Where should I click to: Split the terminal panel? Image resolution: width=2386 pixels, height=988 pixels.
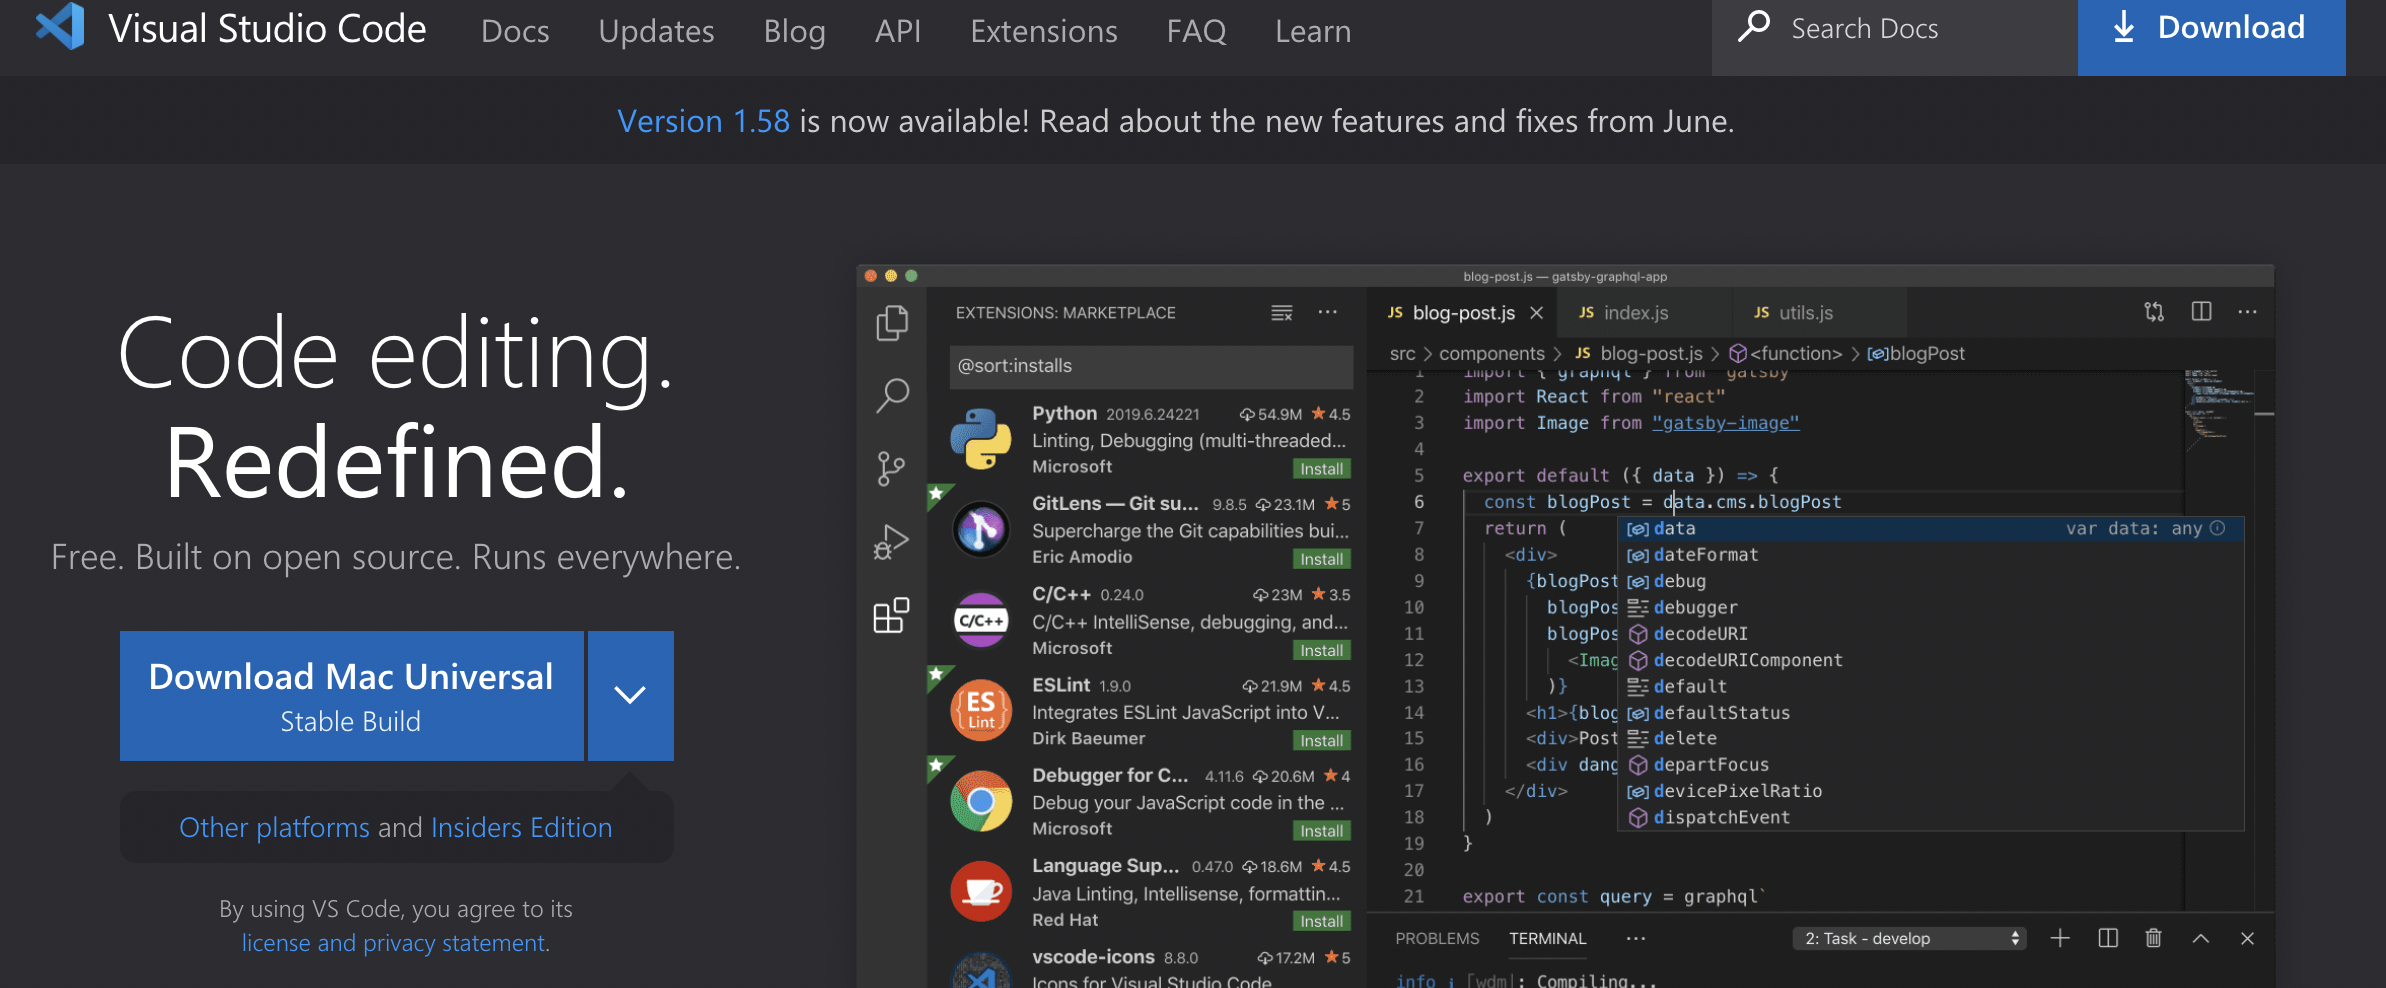[2108, 938]
